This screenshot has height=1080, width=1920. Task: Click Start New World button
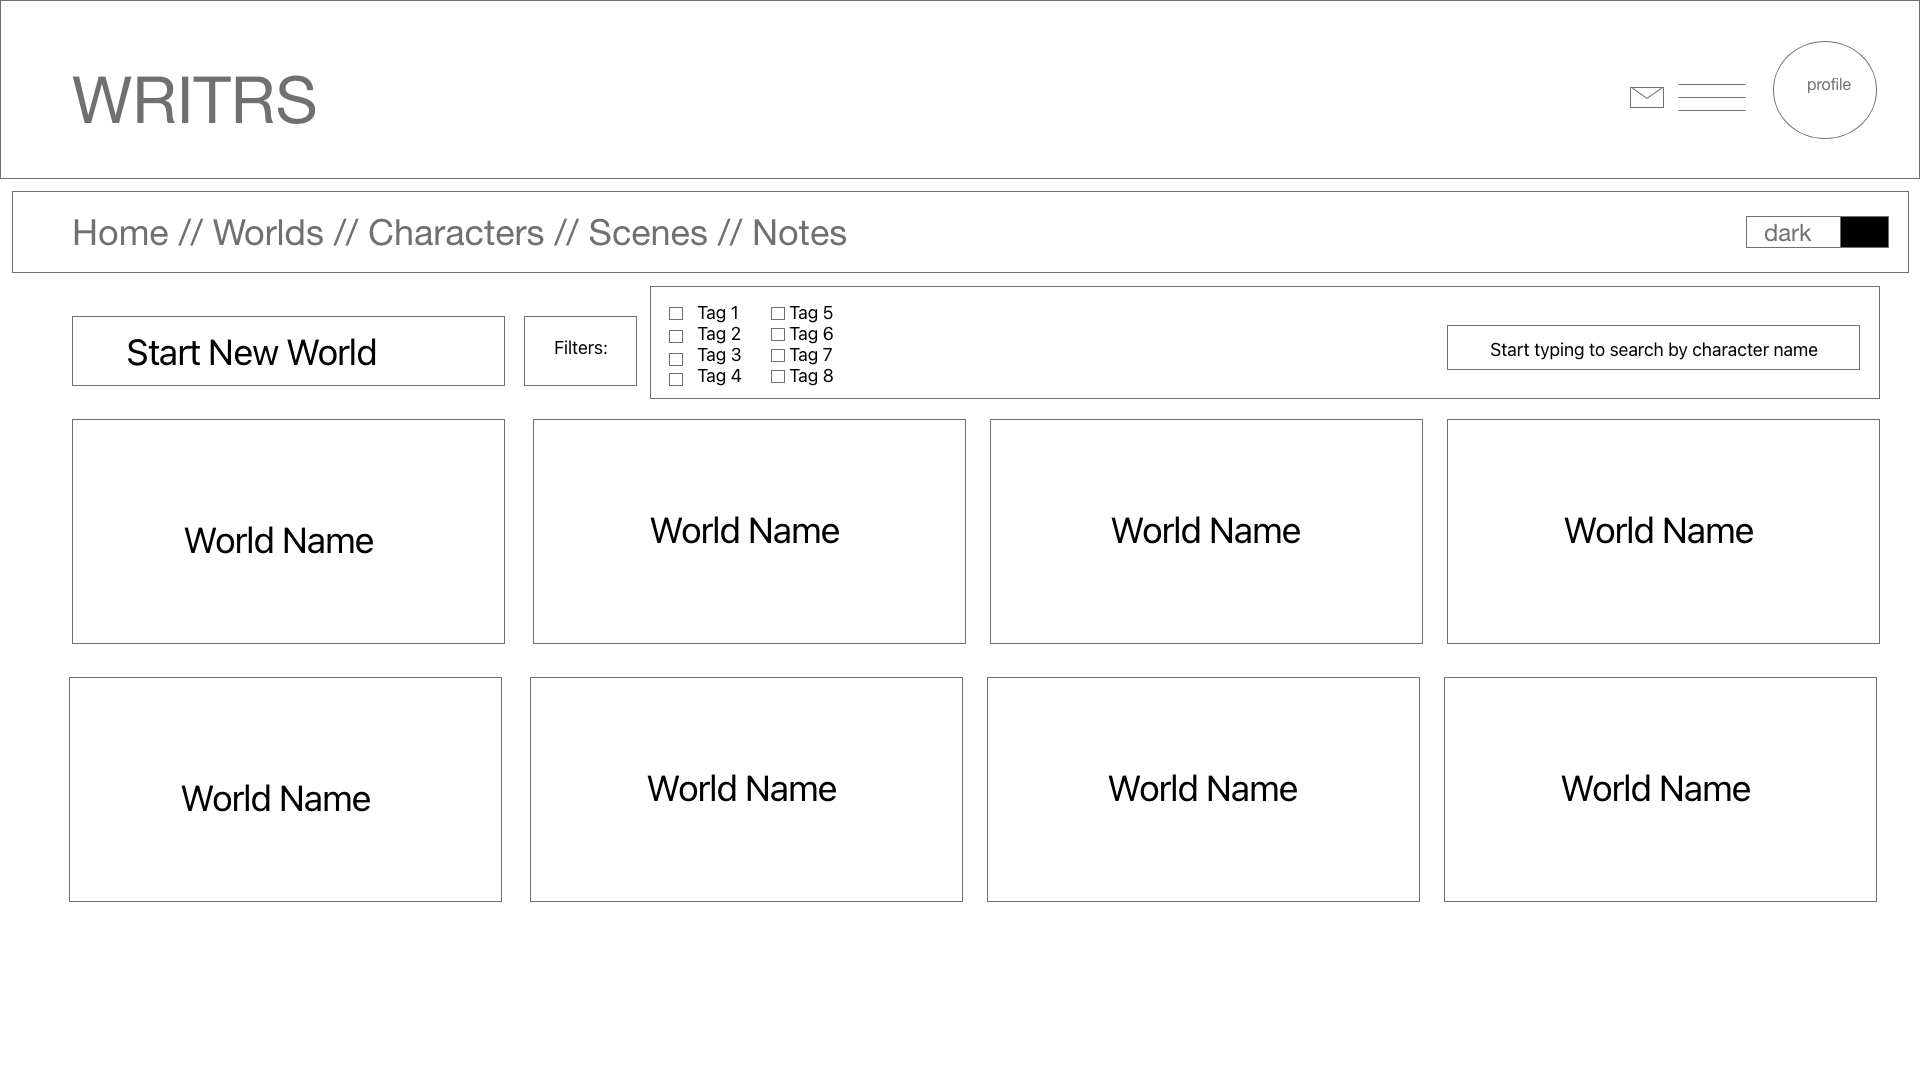pyautogui.click(x=288, y=351)
